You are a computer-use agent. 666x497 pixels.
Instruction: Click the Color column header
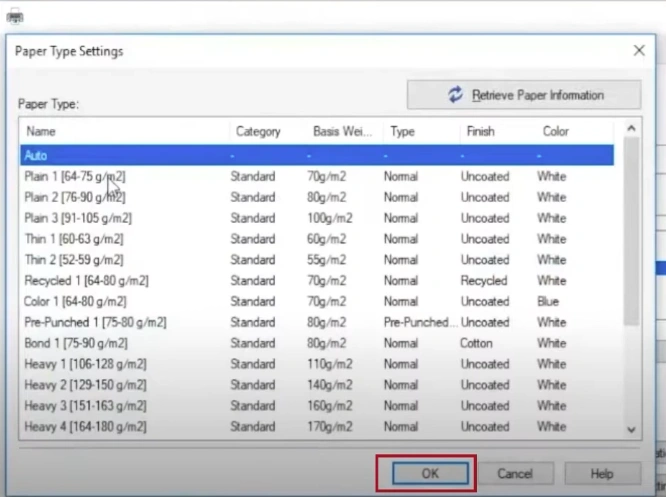point(575,131)
